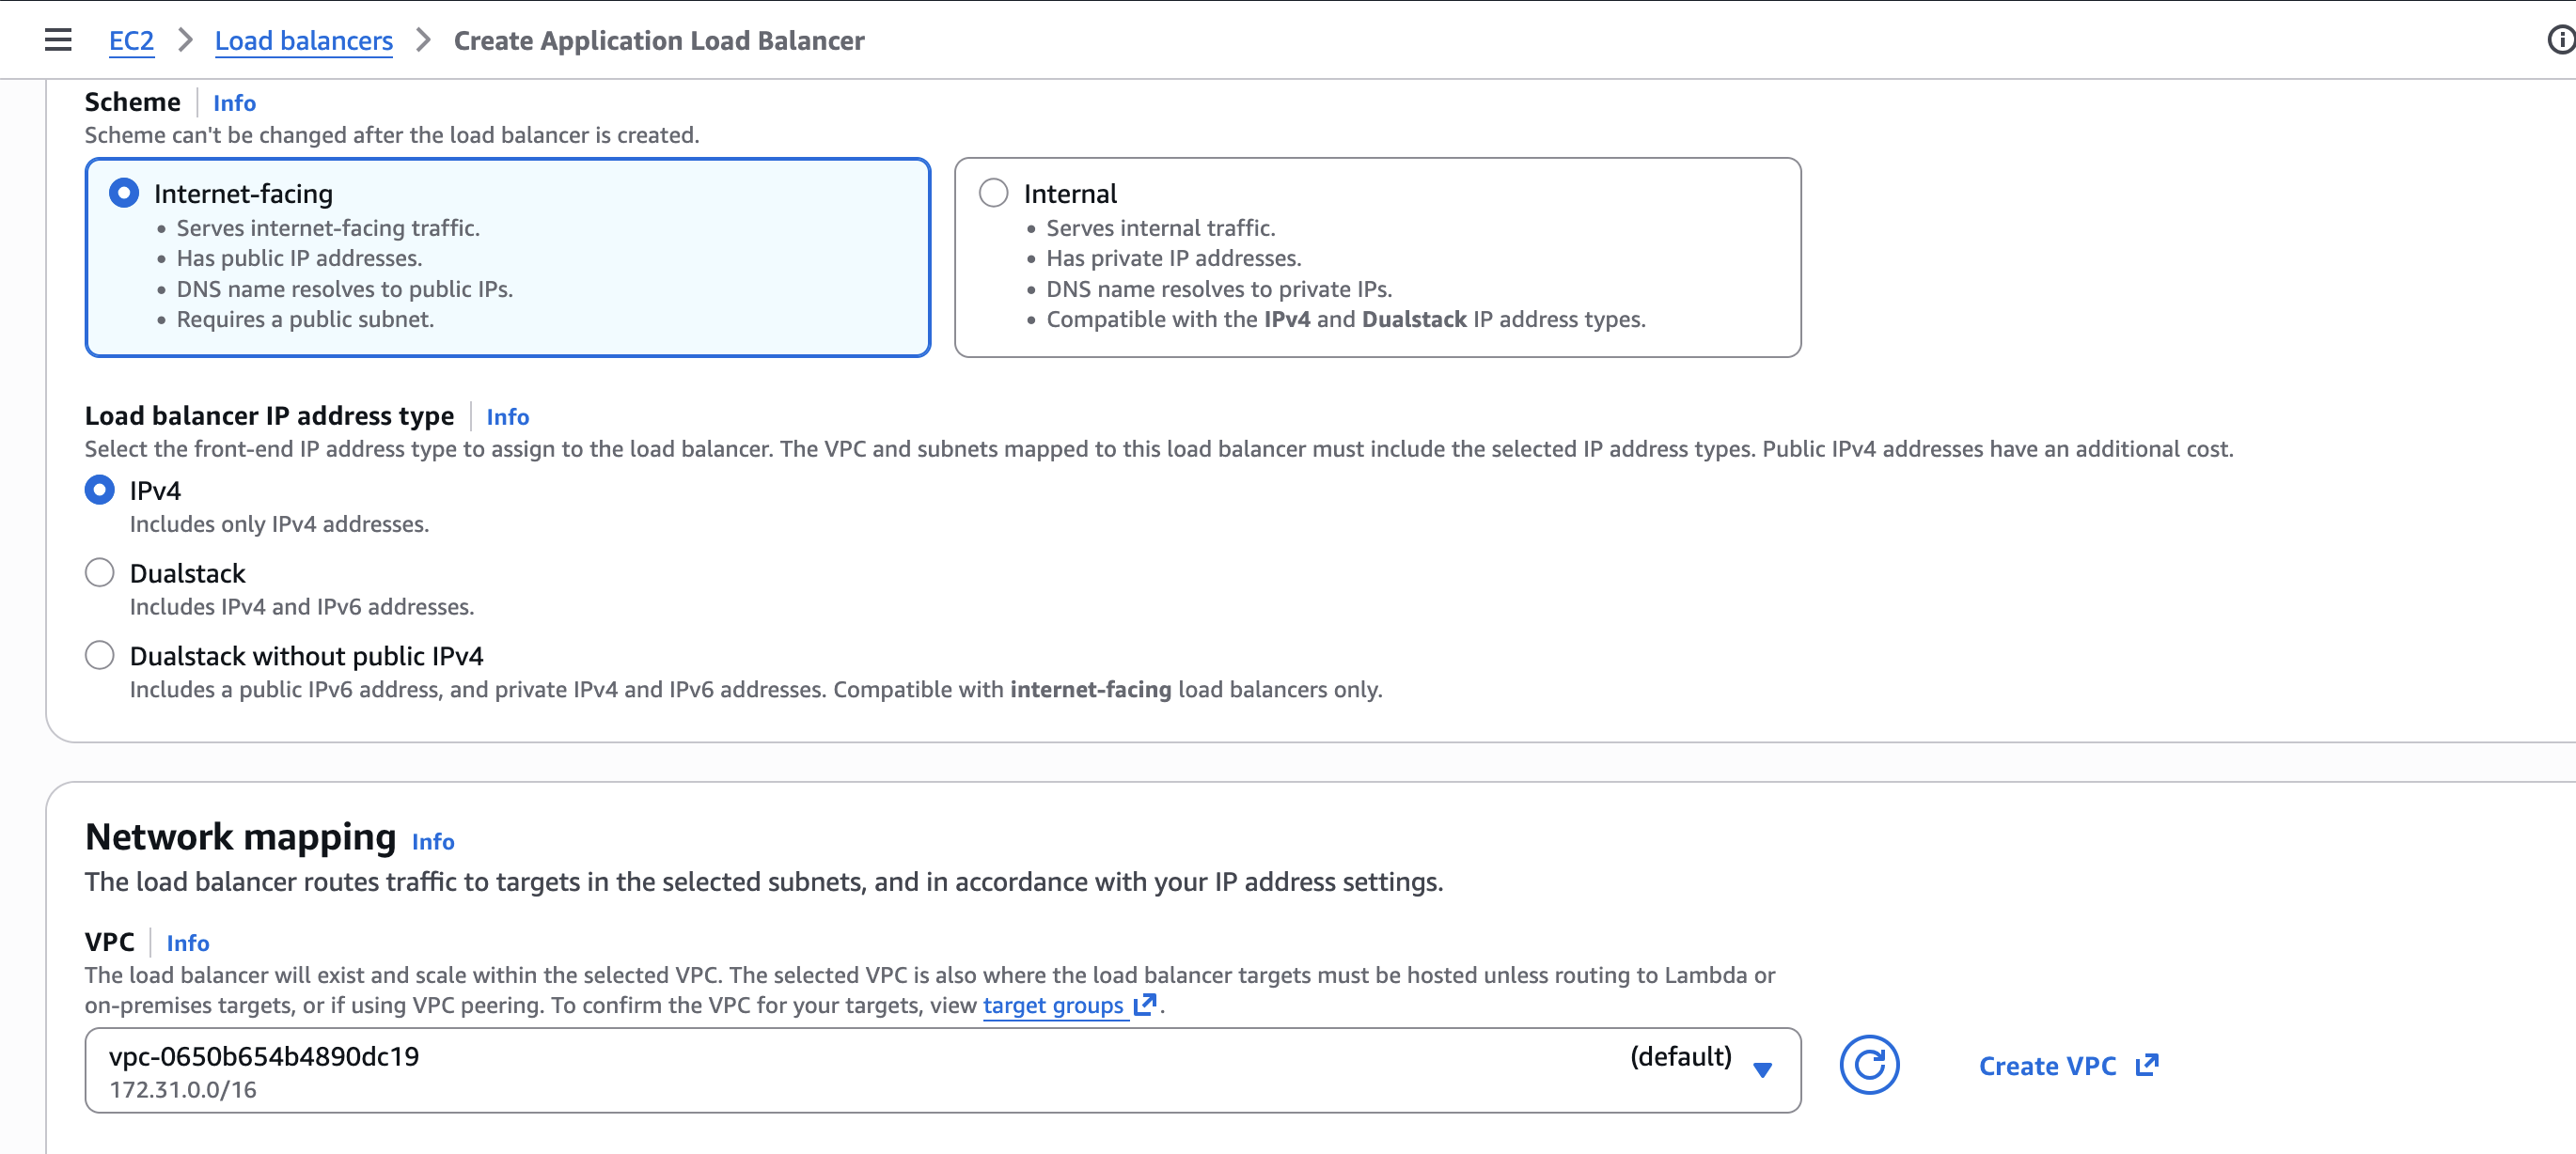Click the external link icon beside Create VPC
2576x1154 pixels.
tap(2147, 1065)
